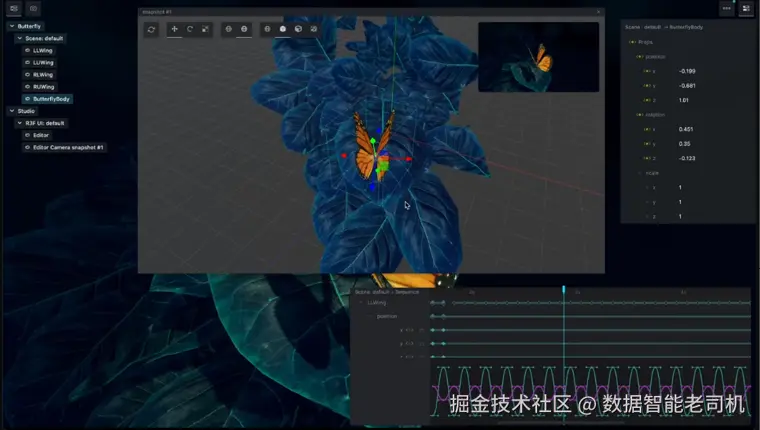Open the three-dots more menu
Screen dimensions: 760x430
(x=727, y=8)
